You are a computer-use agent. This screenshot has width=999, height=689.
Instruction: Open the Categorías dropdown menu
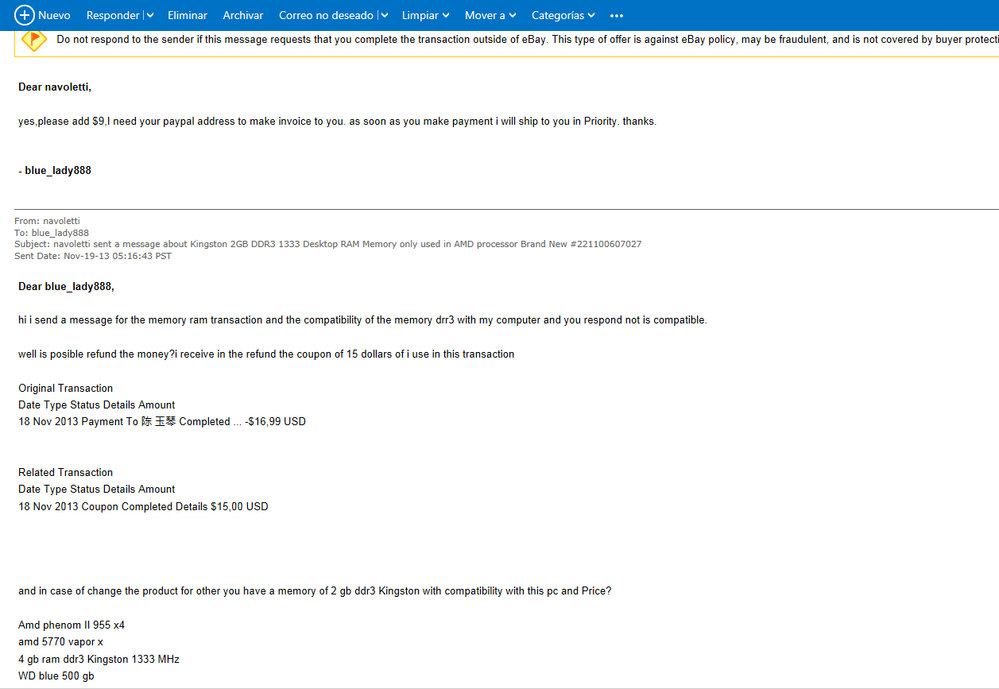(x=563, y=15)
